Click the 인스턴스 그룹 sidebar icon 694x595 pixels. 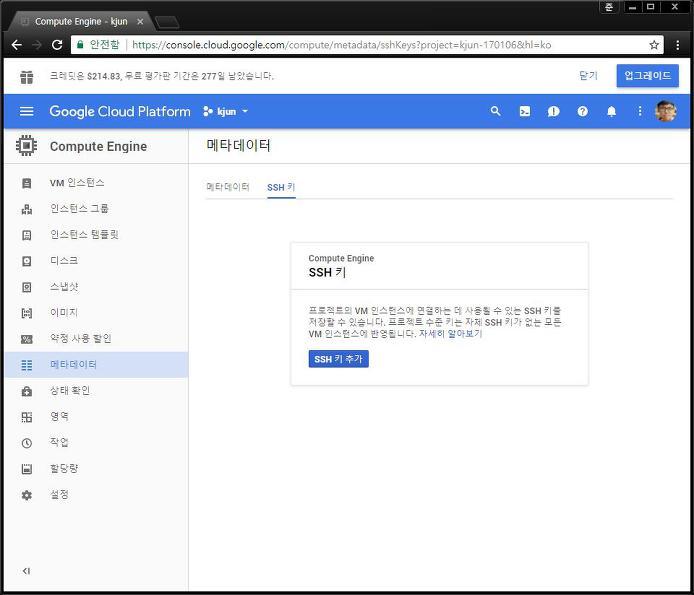tap(27, 209)
